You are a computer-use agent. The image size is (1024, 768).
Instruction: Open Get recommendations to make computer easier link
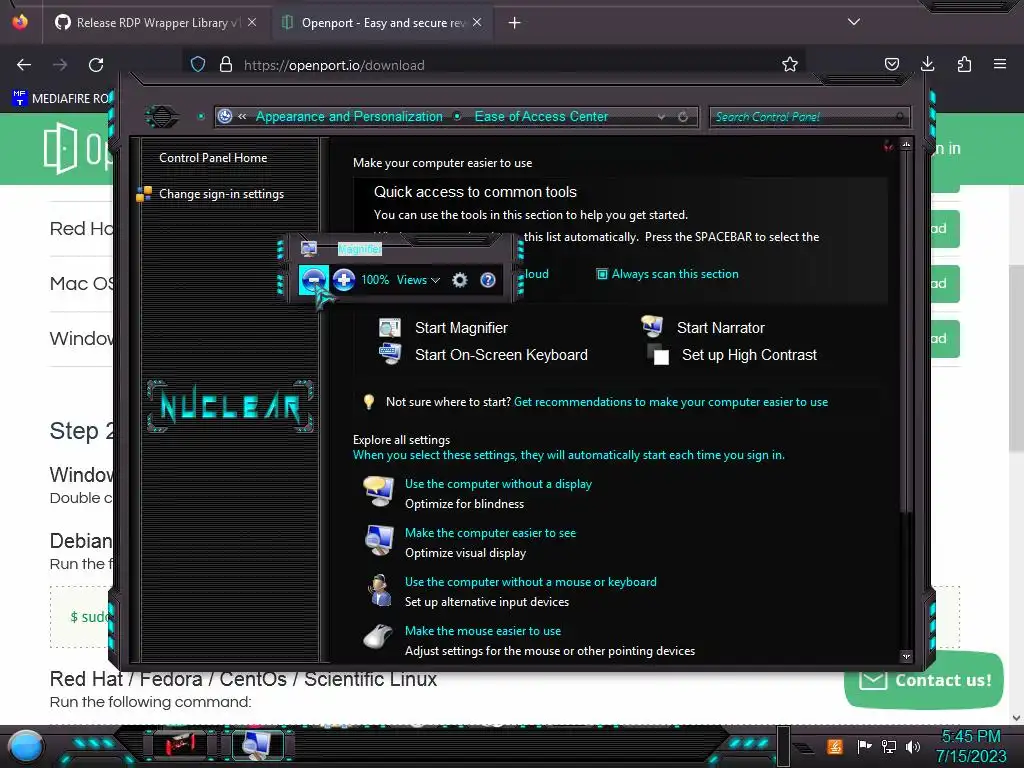pyautogui.click(x=671, y=402)
